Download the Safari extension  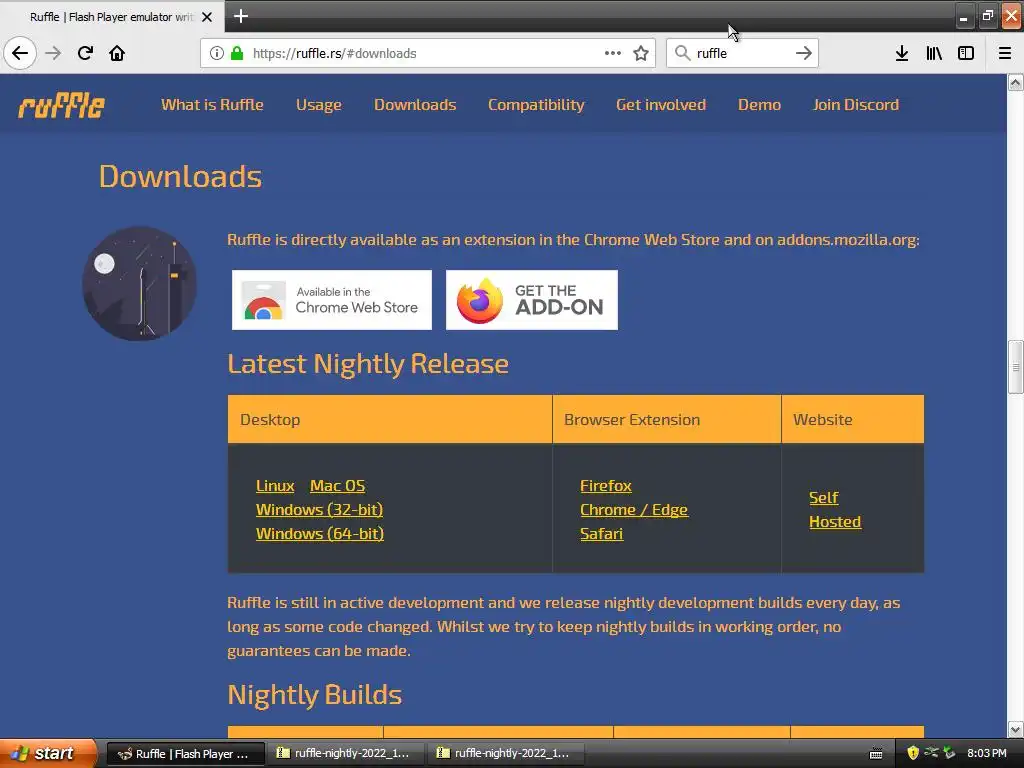click(601, 534)
